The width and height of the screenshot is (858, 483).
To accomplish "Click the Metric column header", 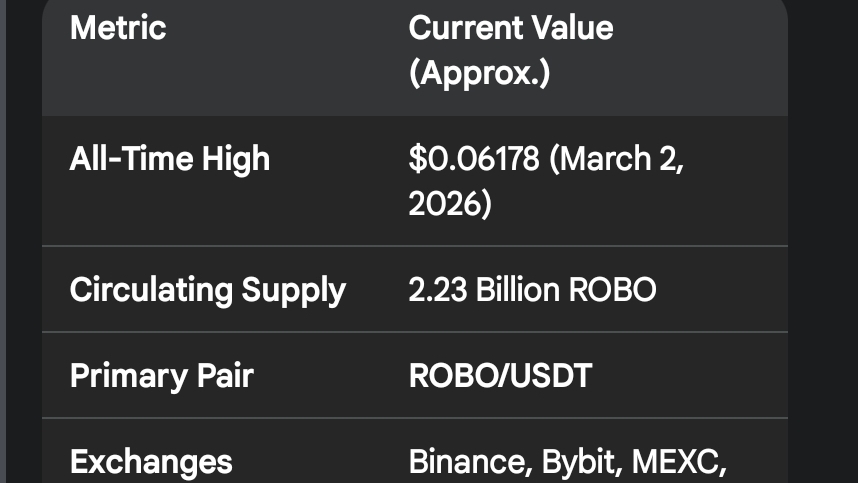I will [117, 27].
